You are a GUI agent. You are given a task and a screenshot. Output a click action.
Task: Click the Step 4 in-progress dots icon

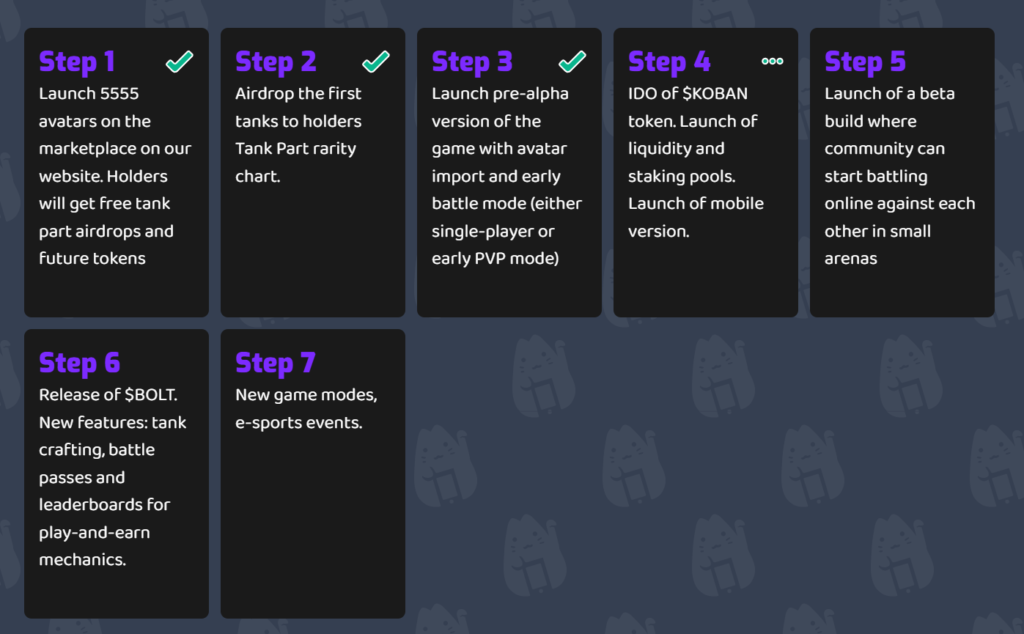tap(772, 62)
